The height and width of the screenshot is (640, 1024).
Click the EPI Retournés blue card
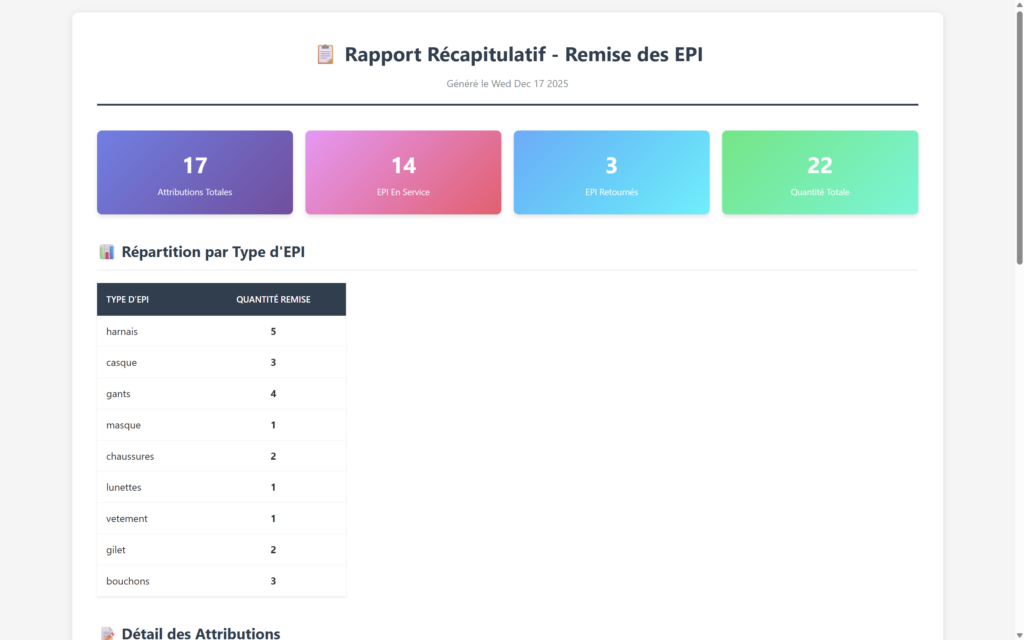click(611, 172)
